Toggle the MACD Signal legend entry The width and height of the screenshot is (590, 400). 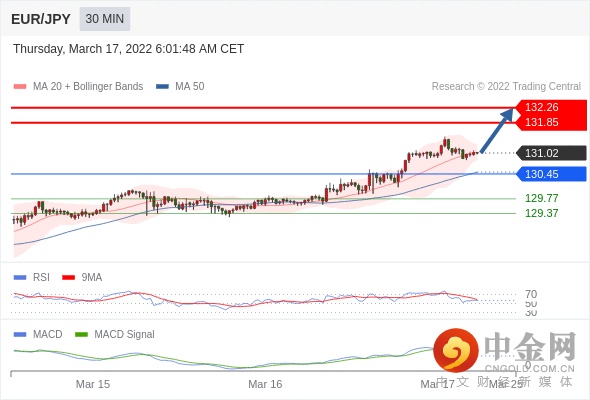coord(115,334)
